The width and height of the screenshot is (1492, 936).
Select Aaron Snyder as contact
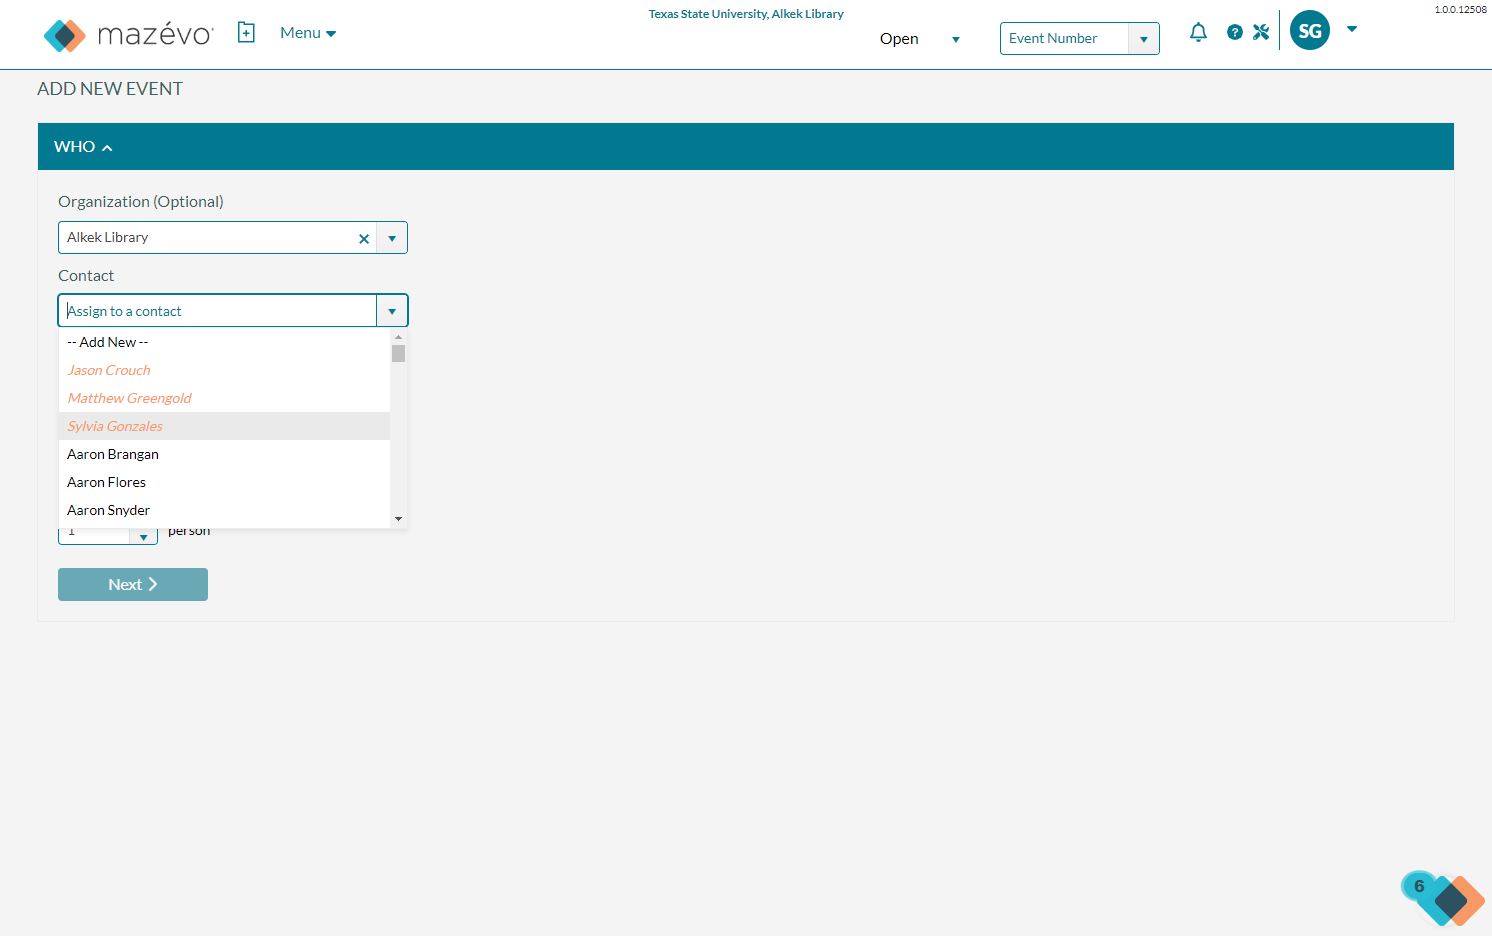pyautogui.click(x=224, y=510)
